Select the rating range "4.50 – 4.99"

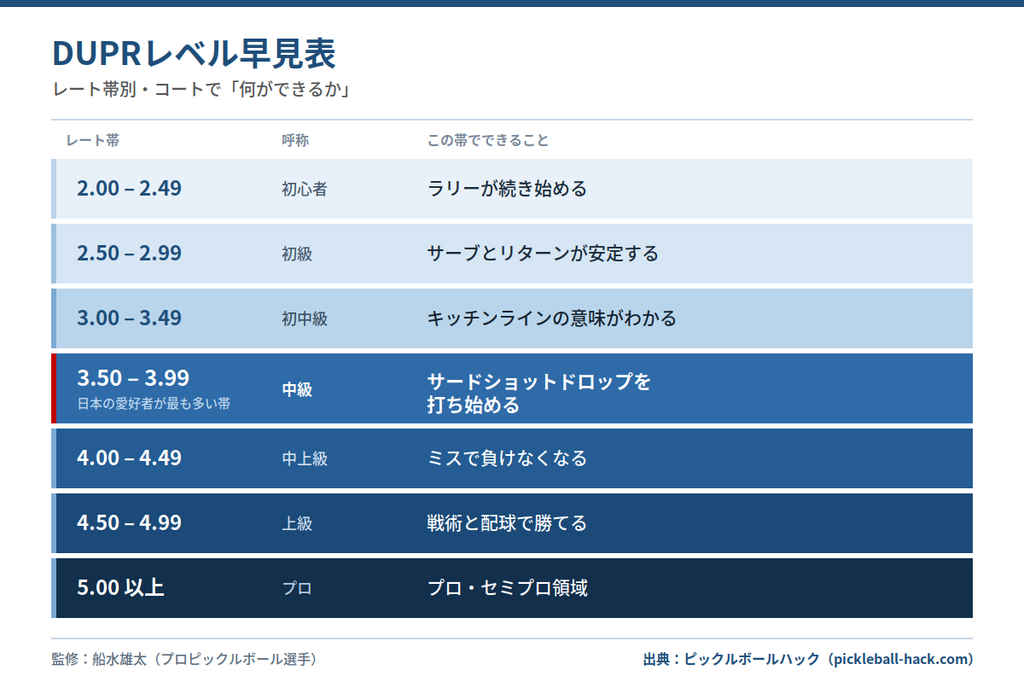click(x=129, y=522)
